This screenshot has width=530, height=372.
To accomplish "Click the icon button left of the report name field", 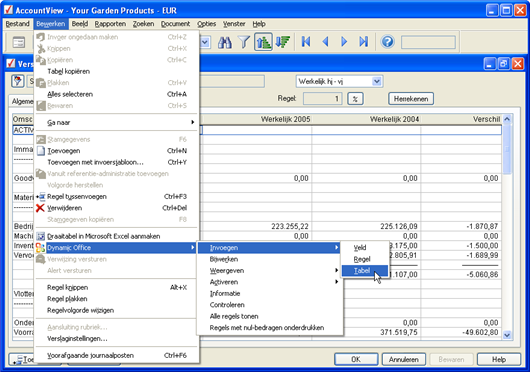I will (x=18, y=81).
